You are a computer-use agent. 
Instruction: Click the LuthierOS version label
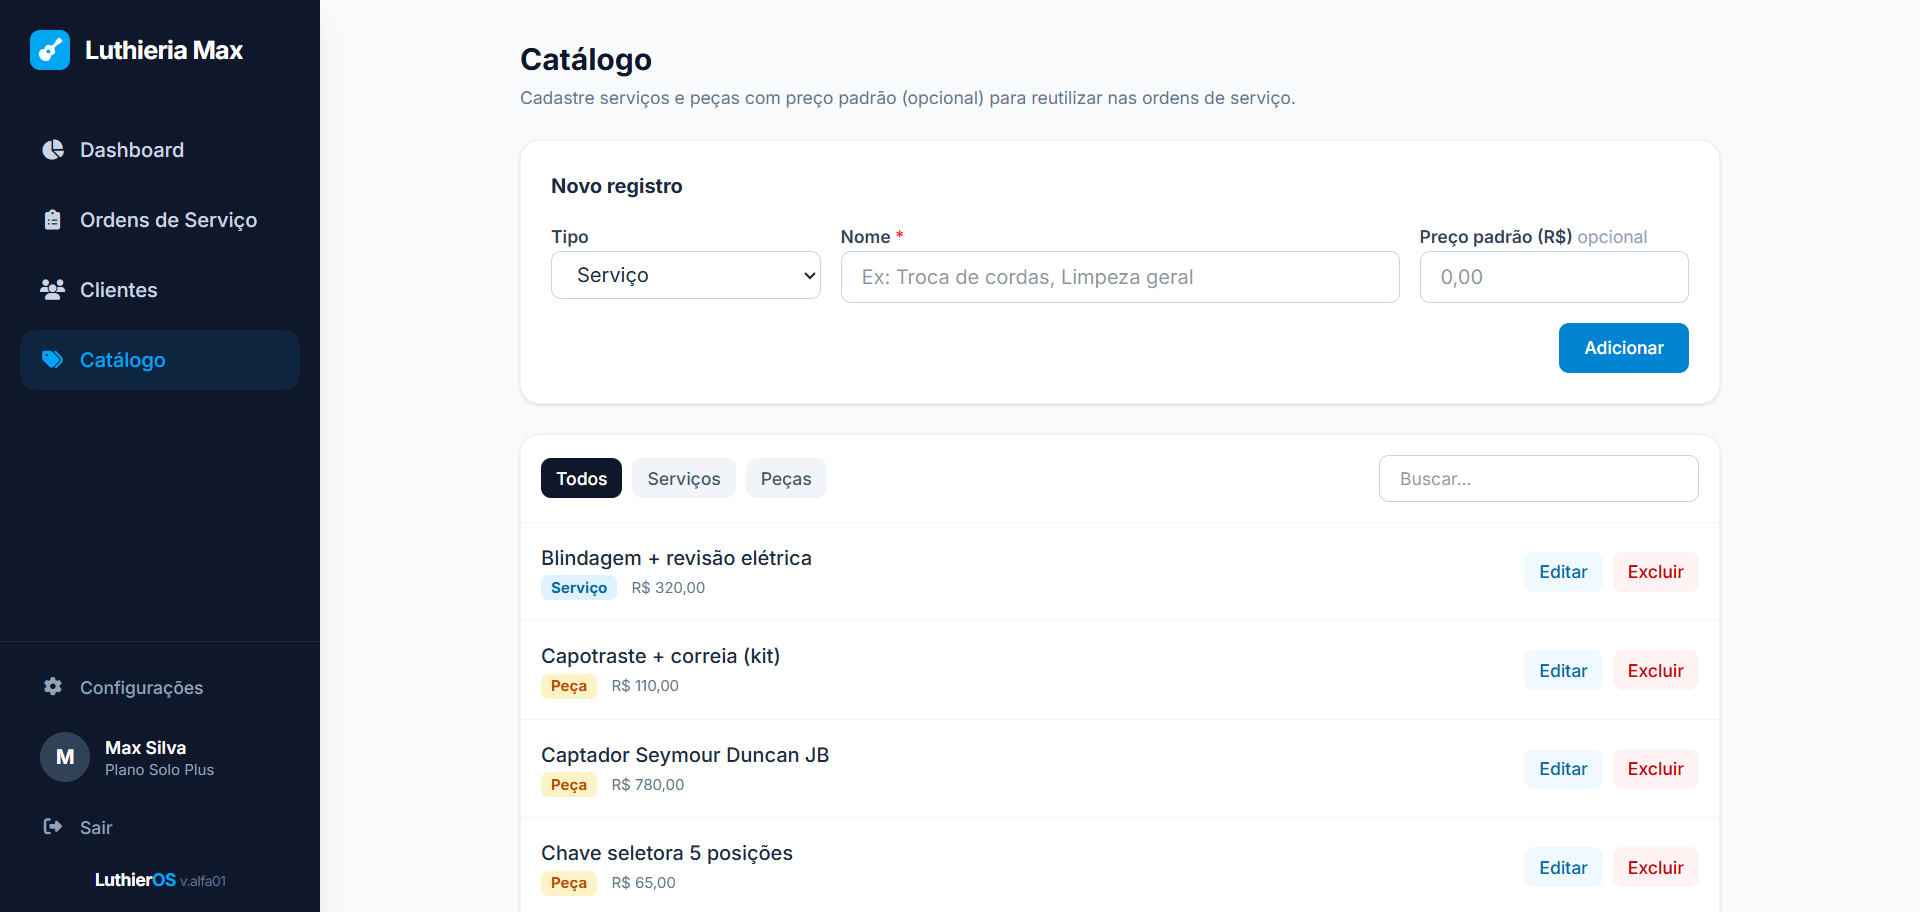[160, 880]
